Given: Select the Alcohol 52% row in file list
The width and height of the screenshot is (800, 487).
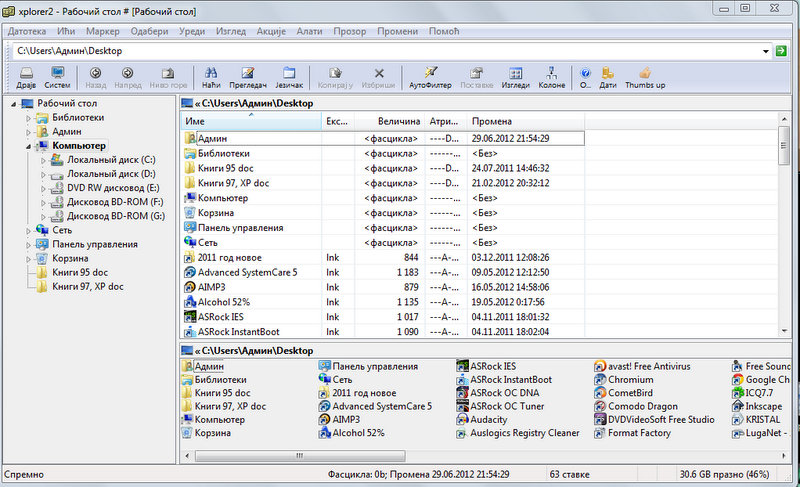Looking at the screenshot, I should [x=383, y=302].
